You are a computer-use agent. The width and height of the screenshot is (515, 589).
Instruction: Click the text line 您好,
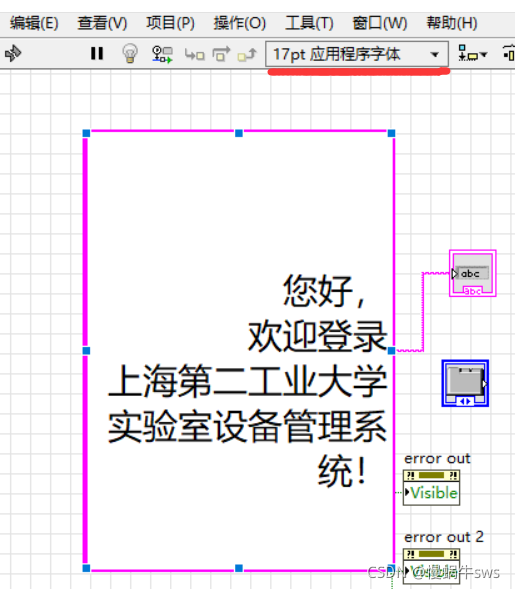coord(323,291)
